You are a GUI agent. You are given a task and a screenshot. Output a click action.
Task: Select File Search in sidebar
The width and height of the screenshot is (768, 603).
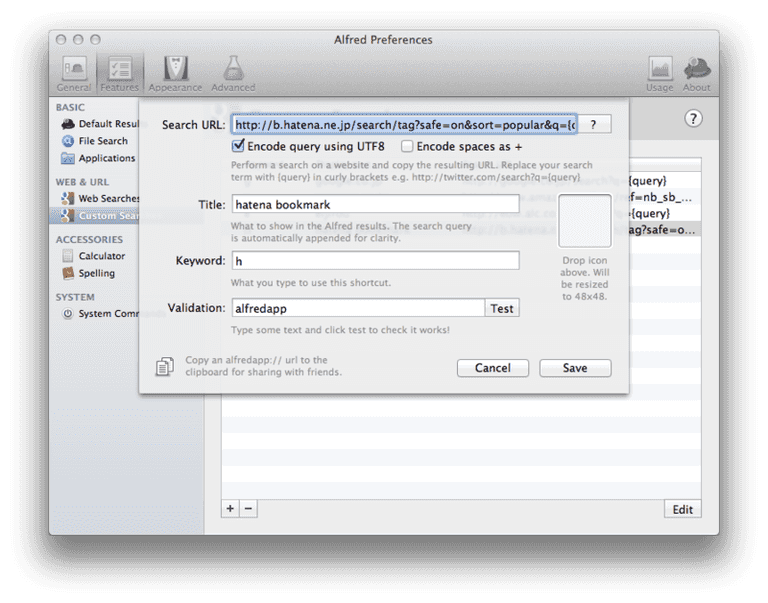(x=95, y=141)
